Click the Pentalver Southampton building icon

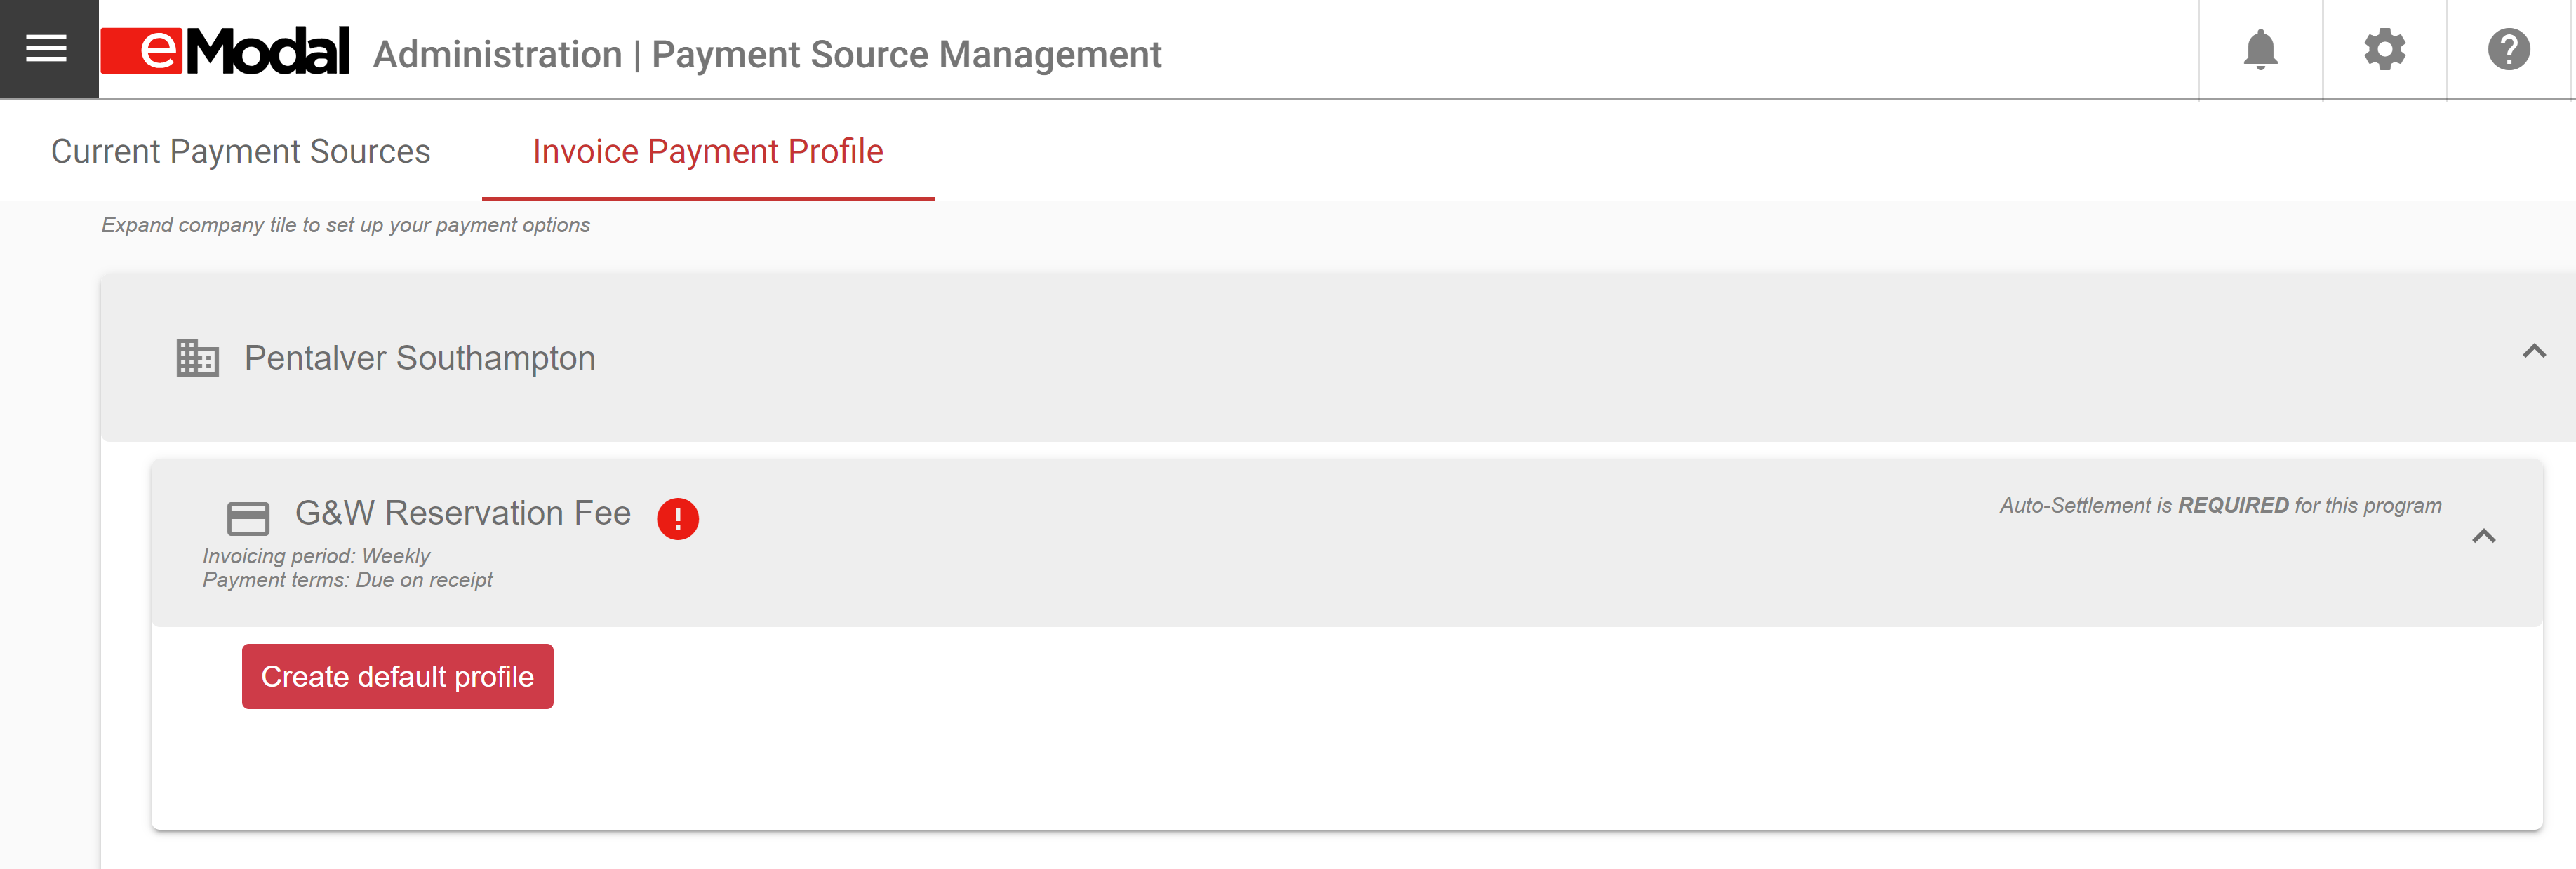[x=197, y=358]
